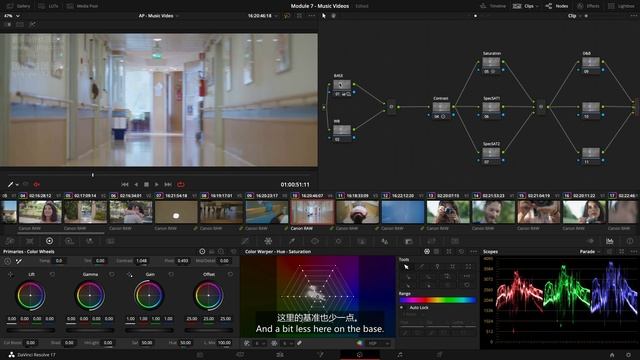The width and height of the screenshot is (640, 360).
Task: Select the photographer clip 13 thumbnail
Action: (x=448, y=212)
